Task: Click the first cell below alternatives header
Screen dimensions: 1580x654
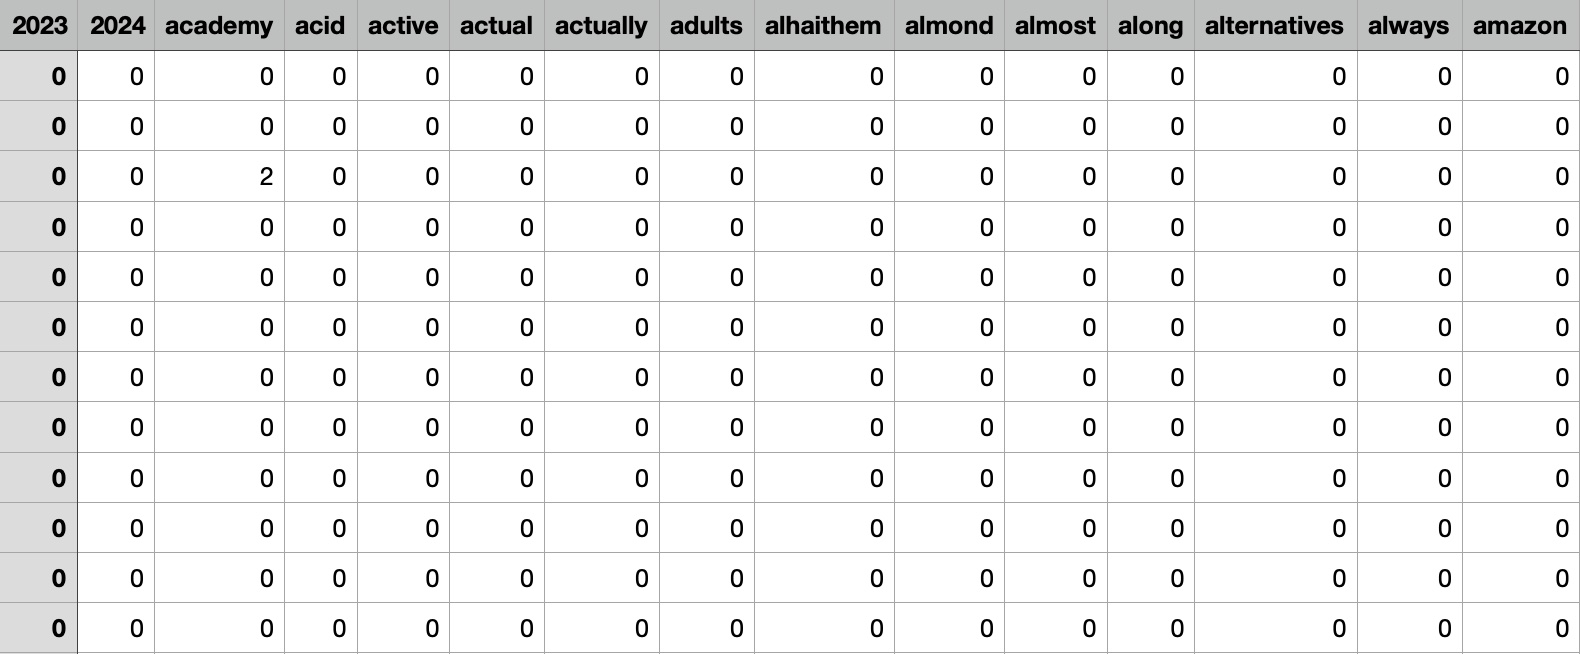Action: pos(1275,77)
